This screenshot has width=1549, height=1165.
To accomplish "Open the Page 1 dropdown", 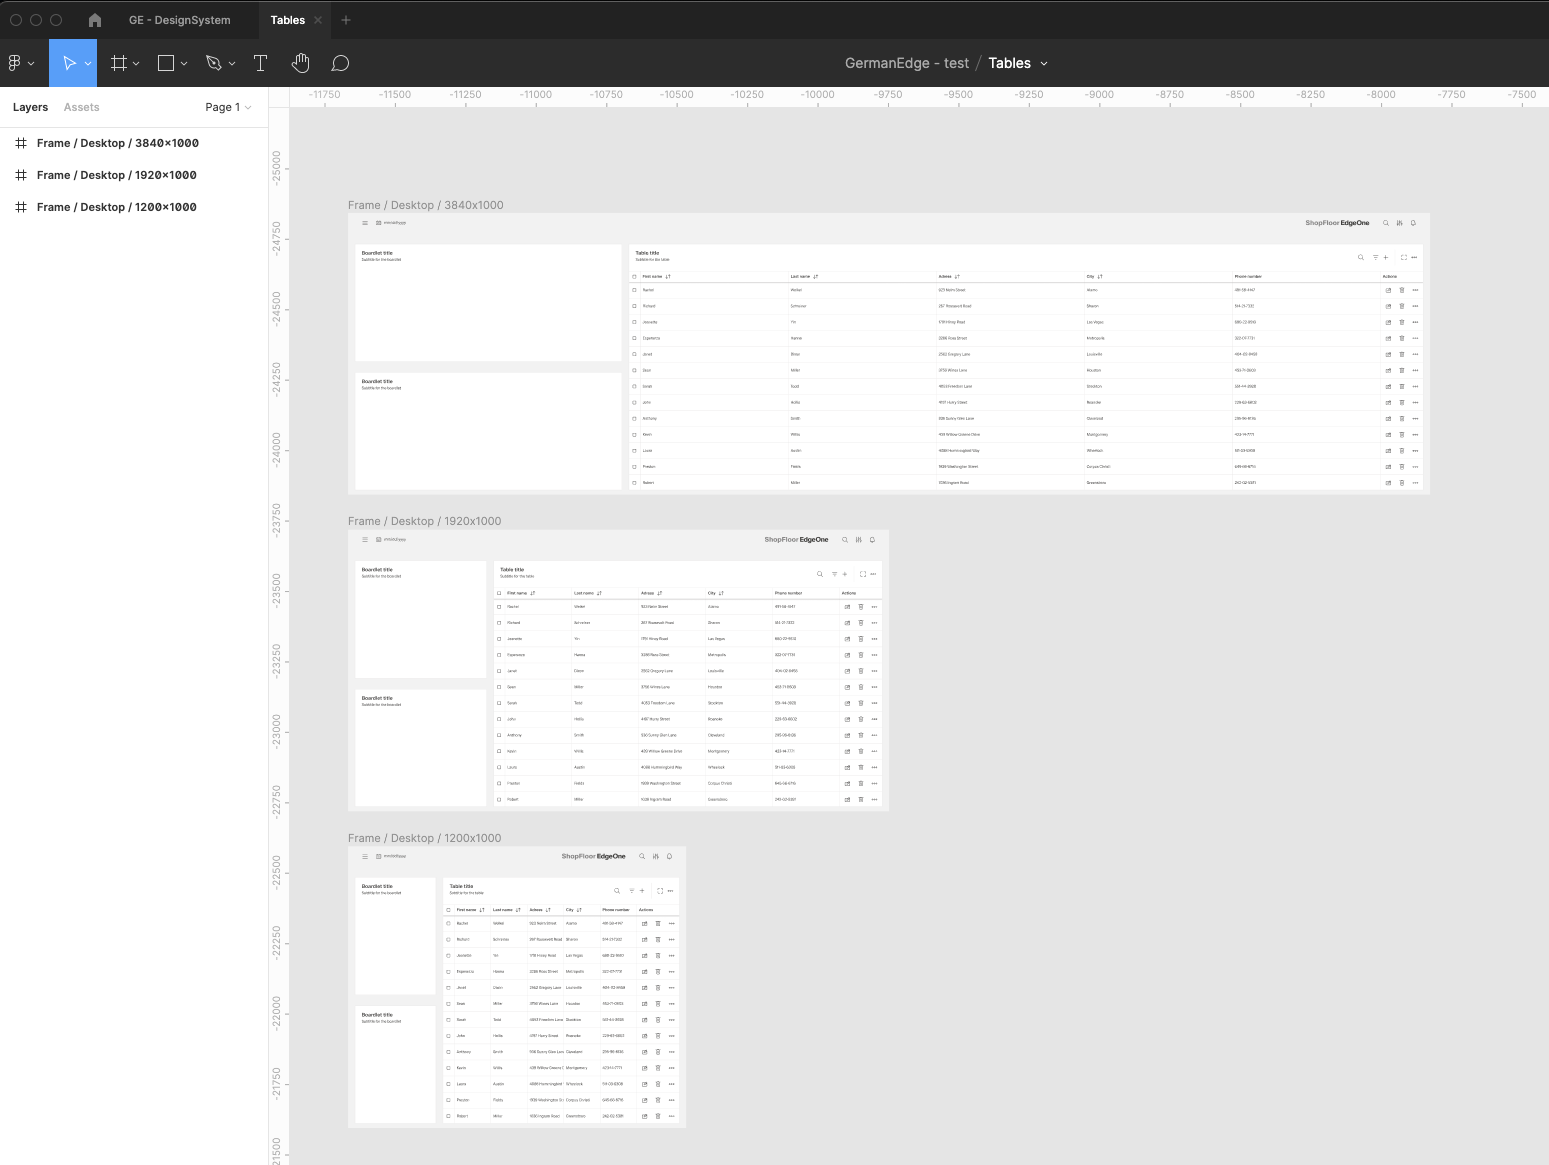I will pos(228,107).
